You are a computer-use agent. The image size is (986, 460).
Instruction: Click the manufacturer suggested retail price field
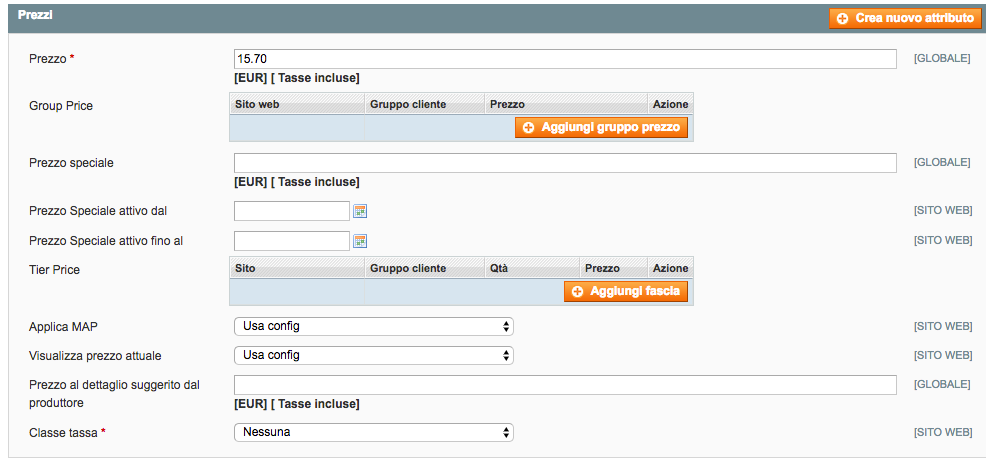pyautogui.click(x=564, y=385)
